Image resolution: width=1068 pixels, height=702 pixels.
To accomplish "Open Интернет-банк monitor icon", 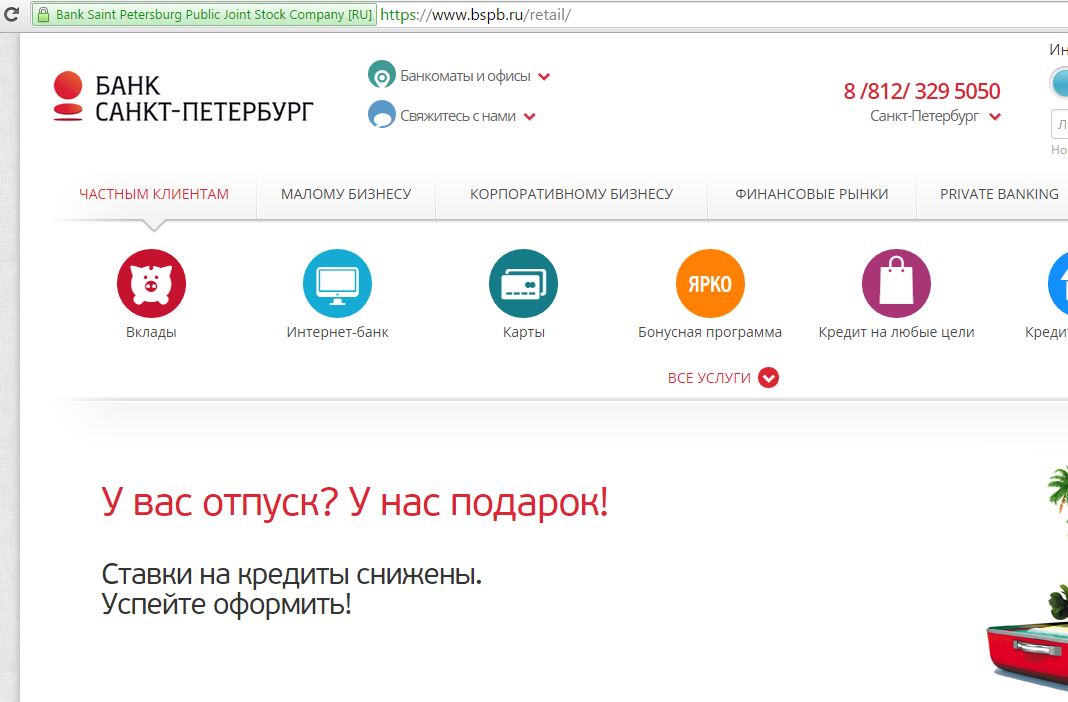I will (x=337, y=283).
